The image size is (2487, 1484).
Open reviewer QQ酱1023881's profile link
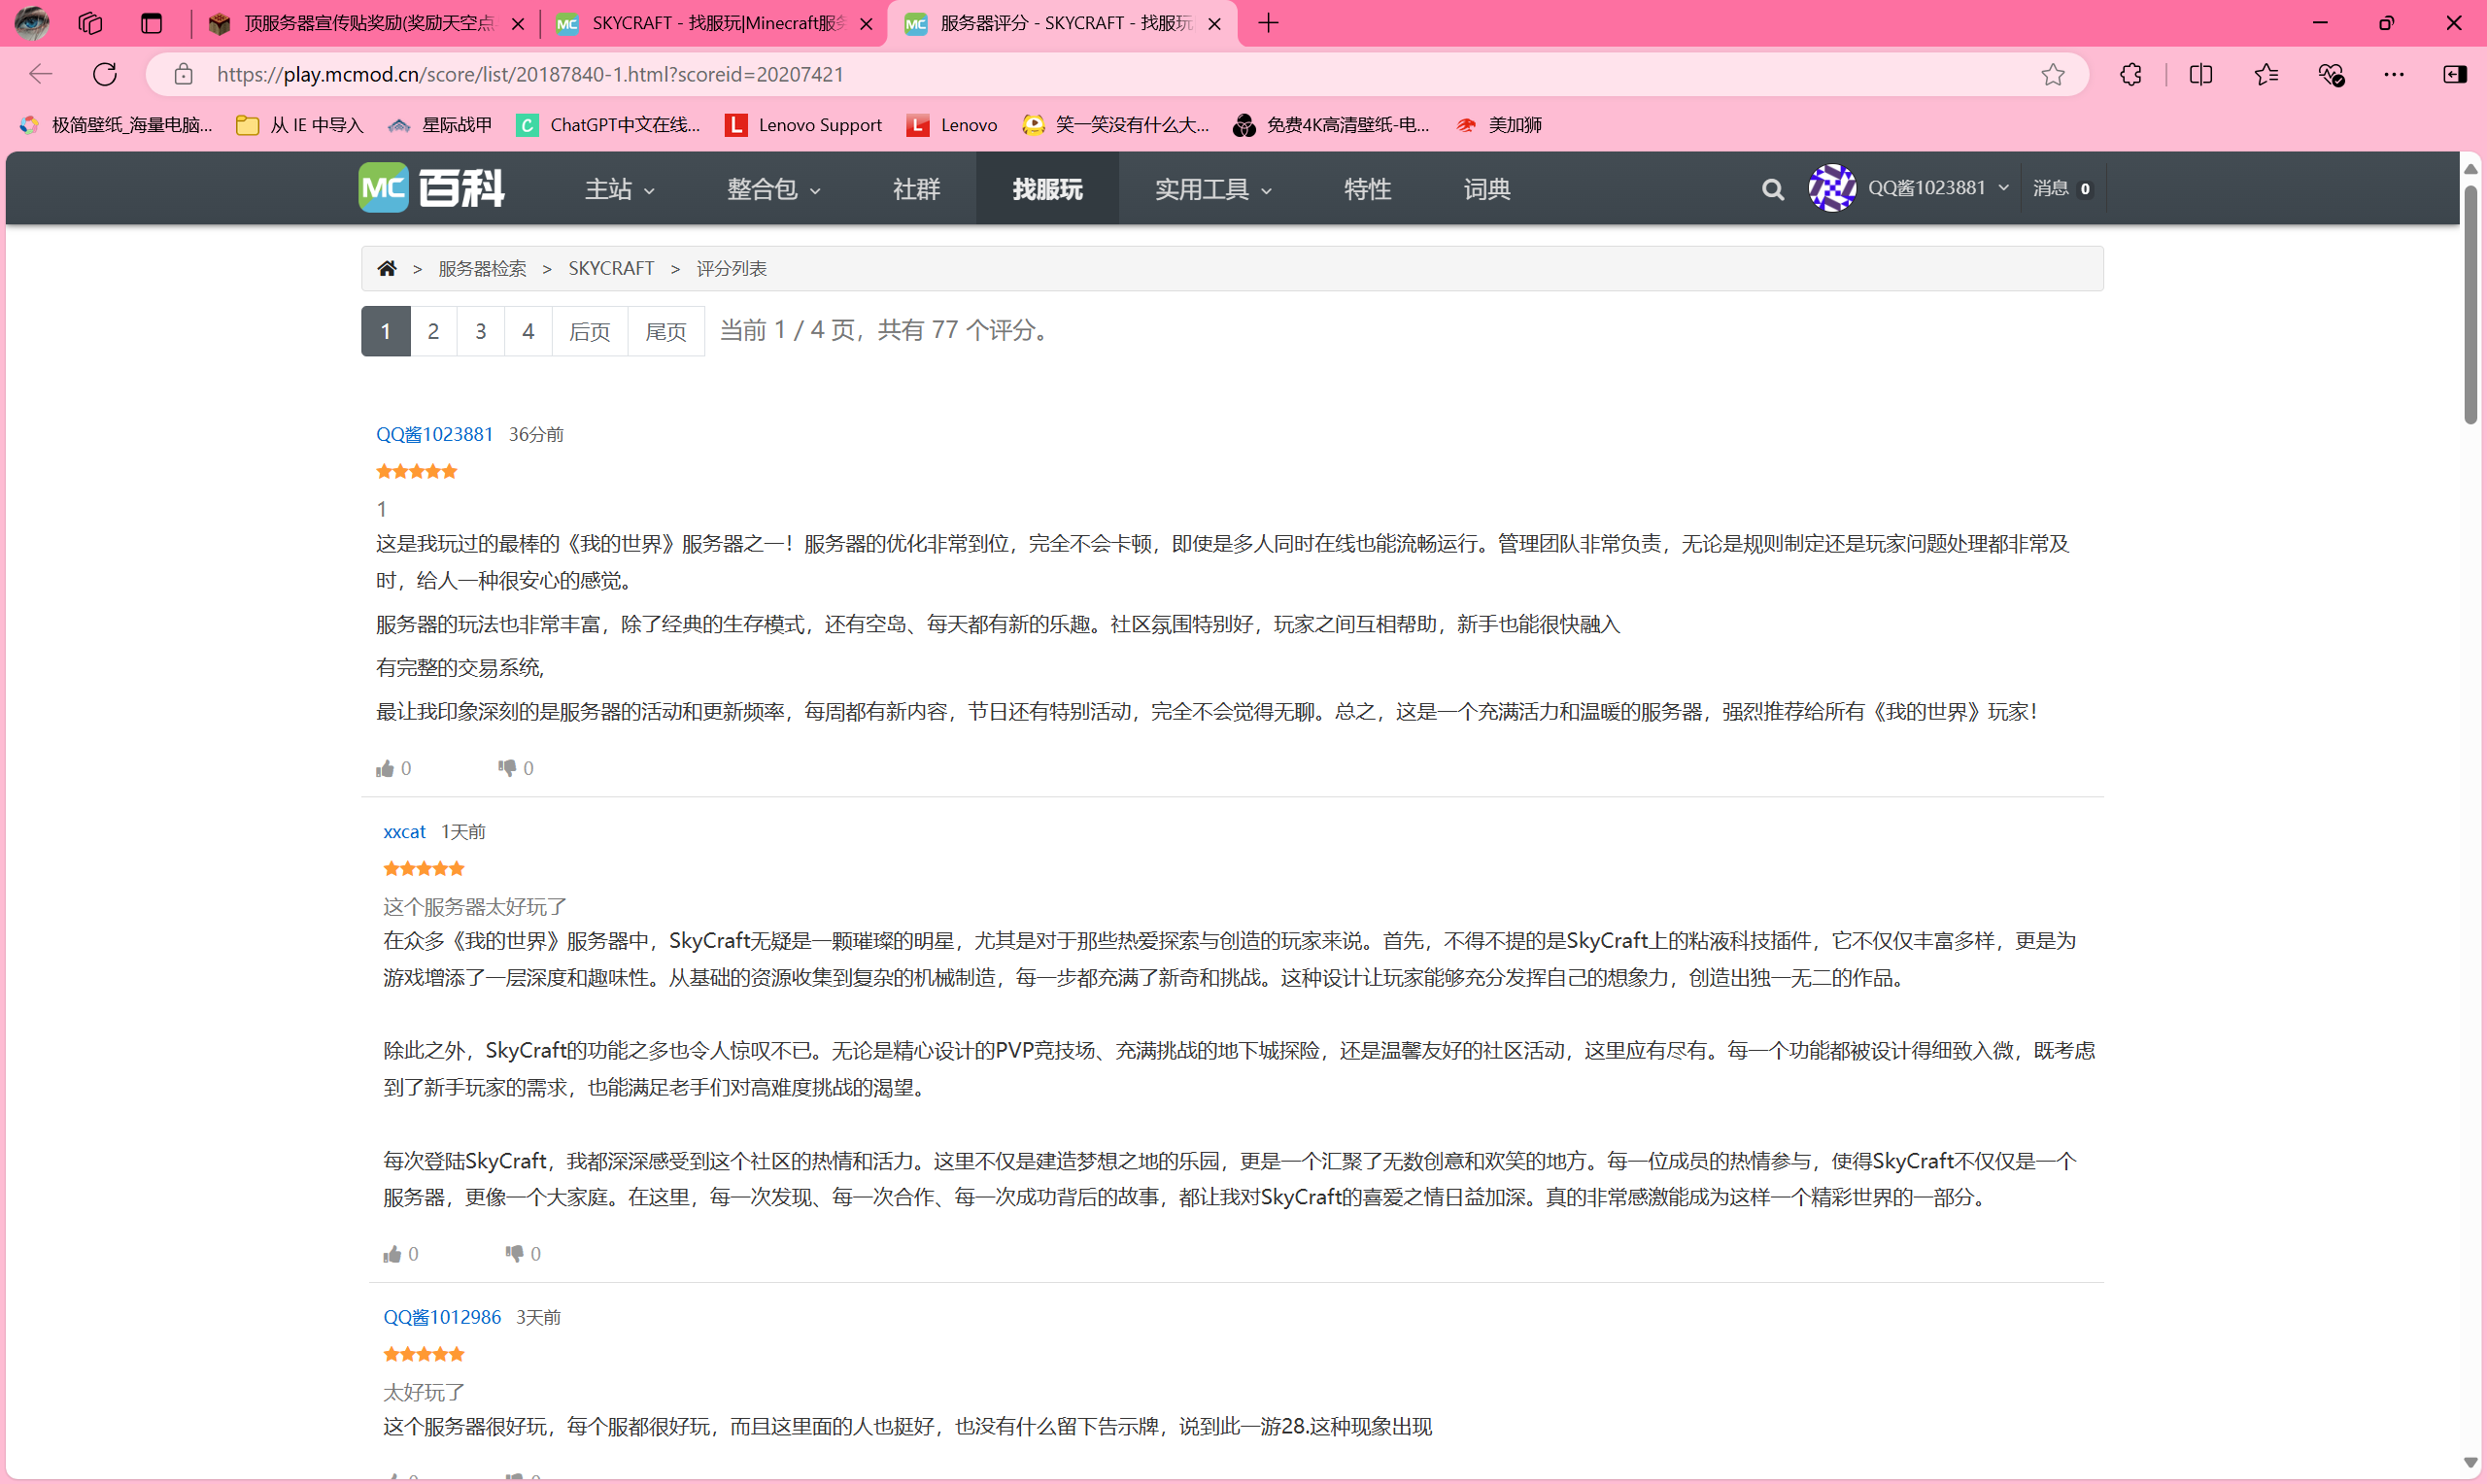point(434,434)
